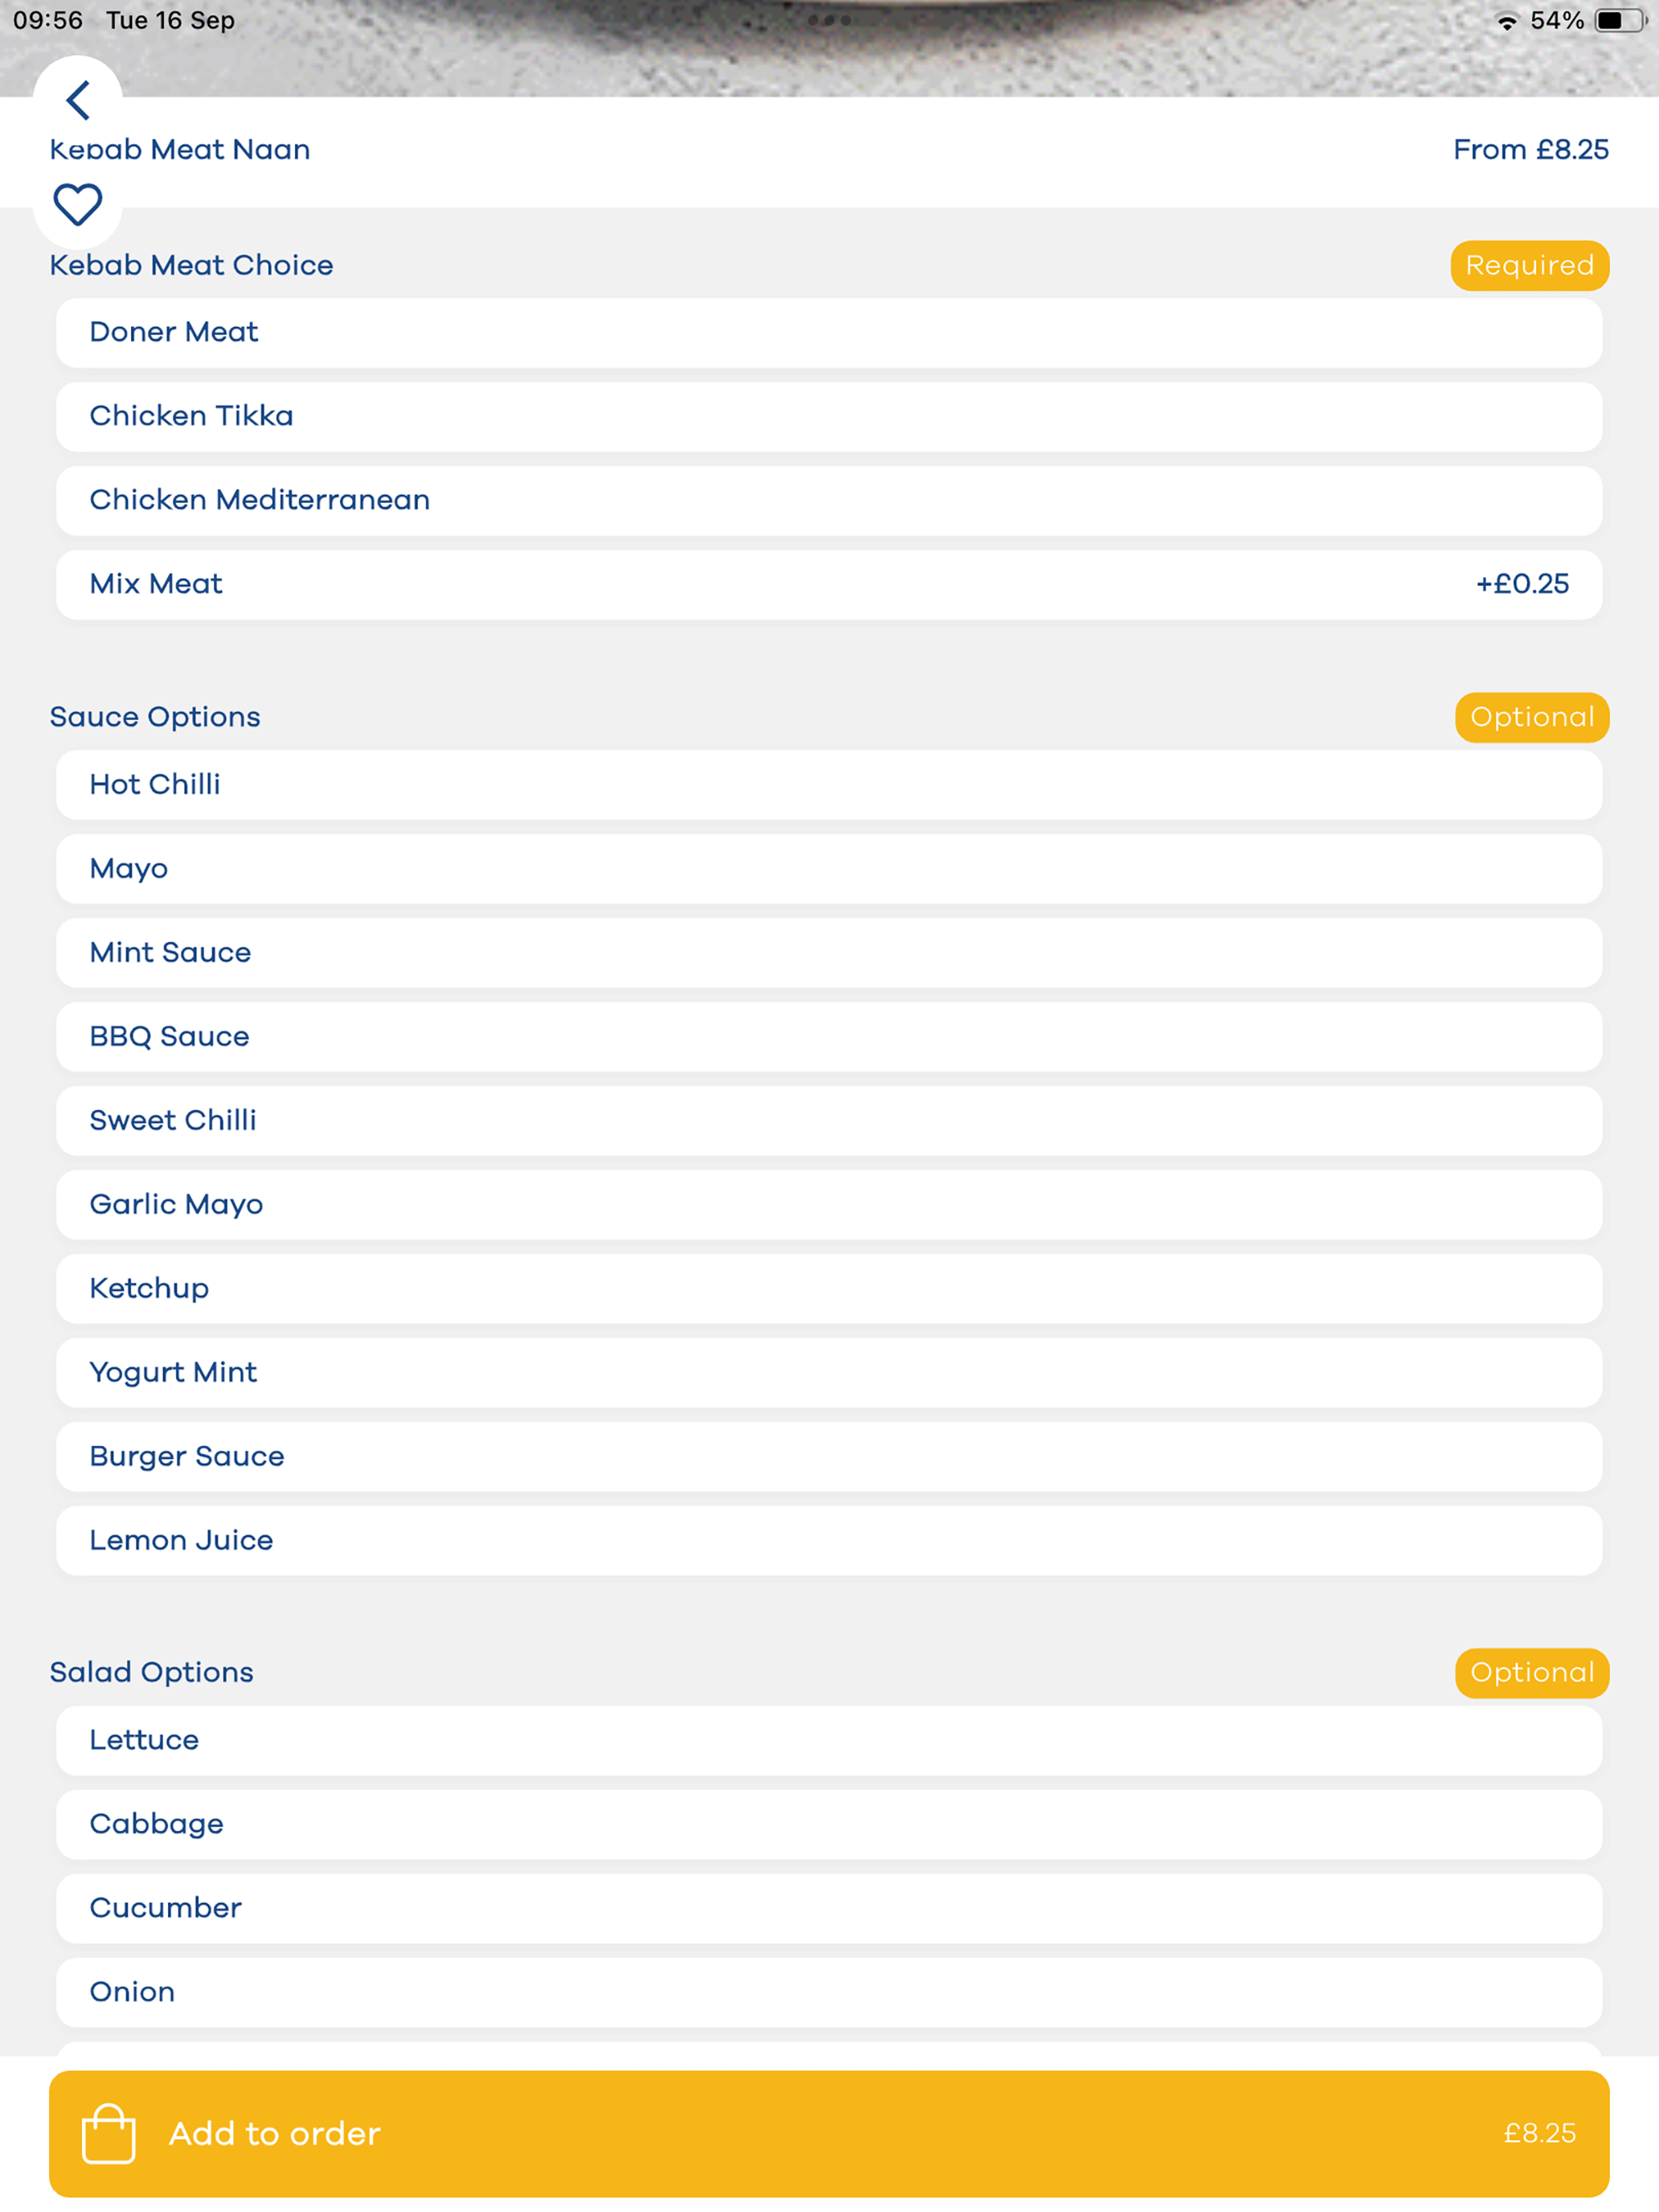Toggle Cucumber salad option
The image size is (1659, 2212).
coord(829,1909)
